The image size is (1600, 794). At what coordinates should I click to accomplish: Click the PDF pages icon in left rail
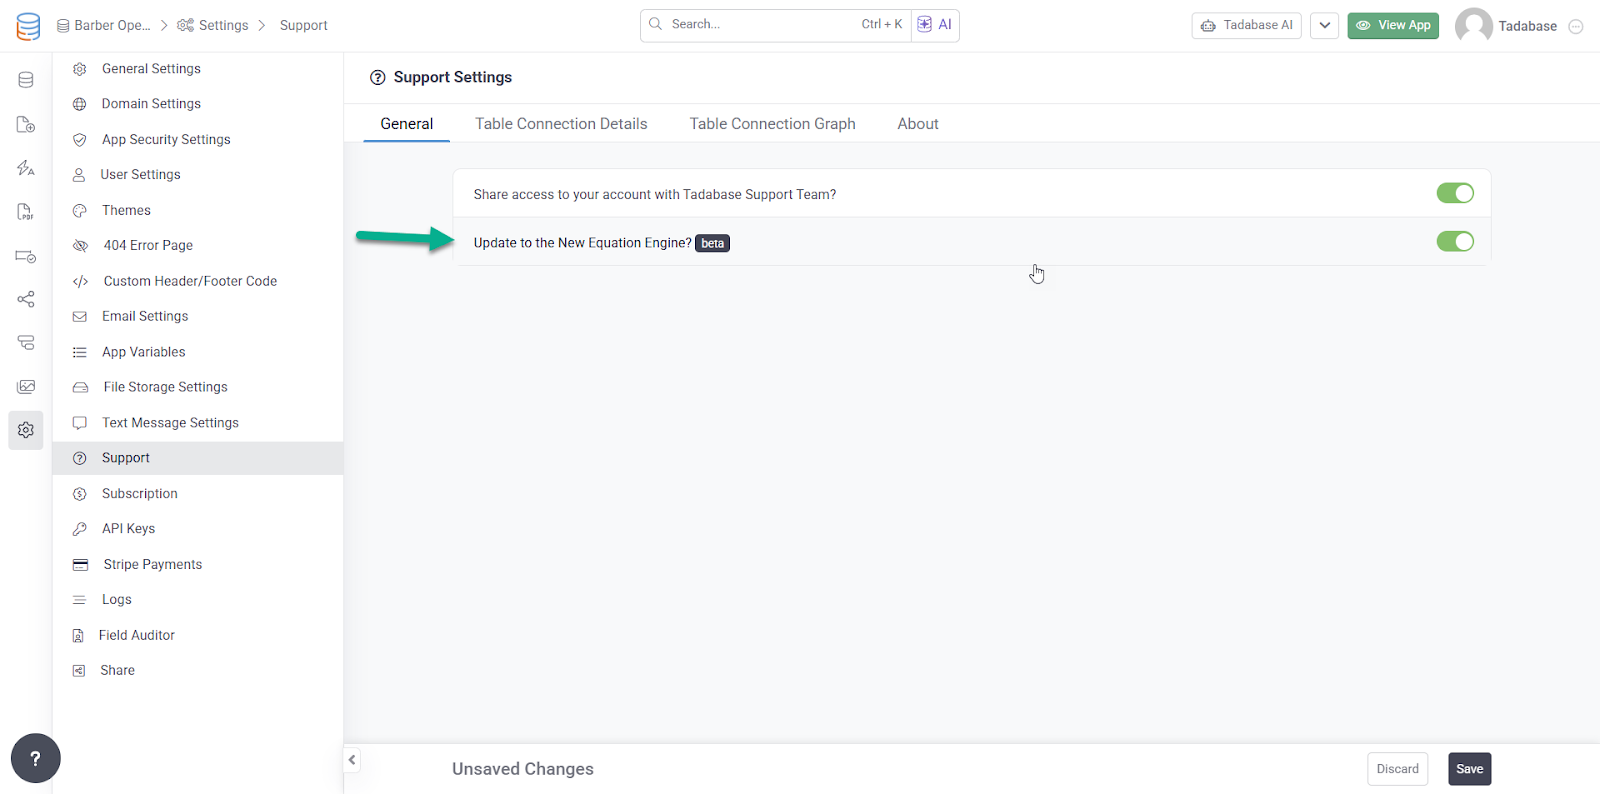[26, 212]
